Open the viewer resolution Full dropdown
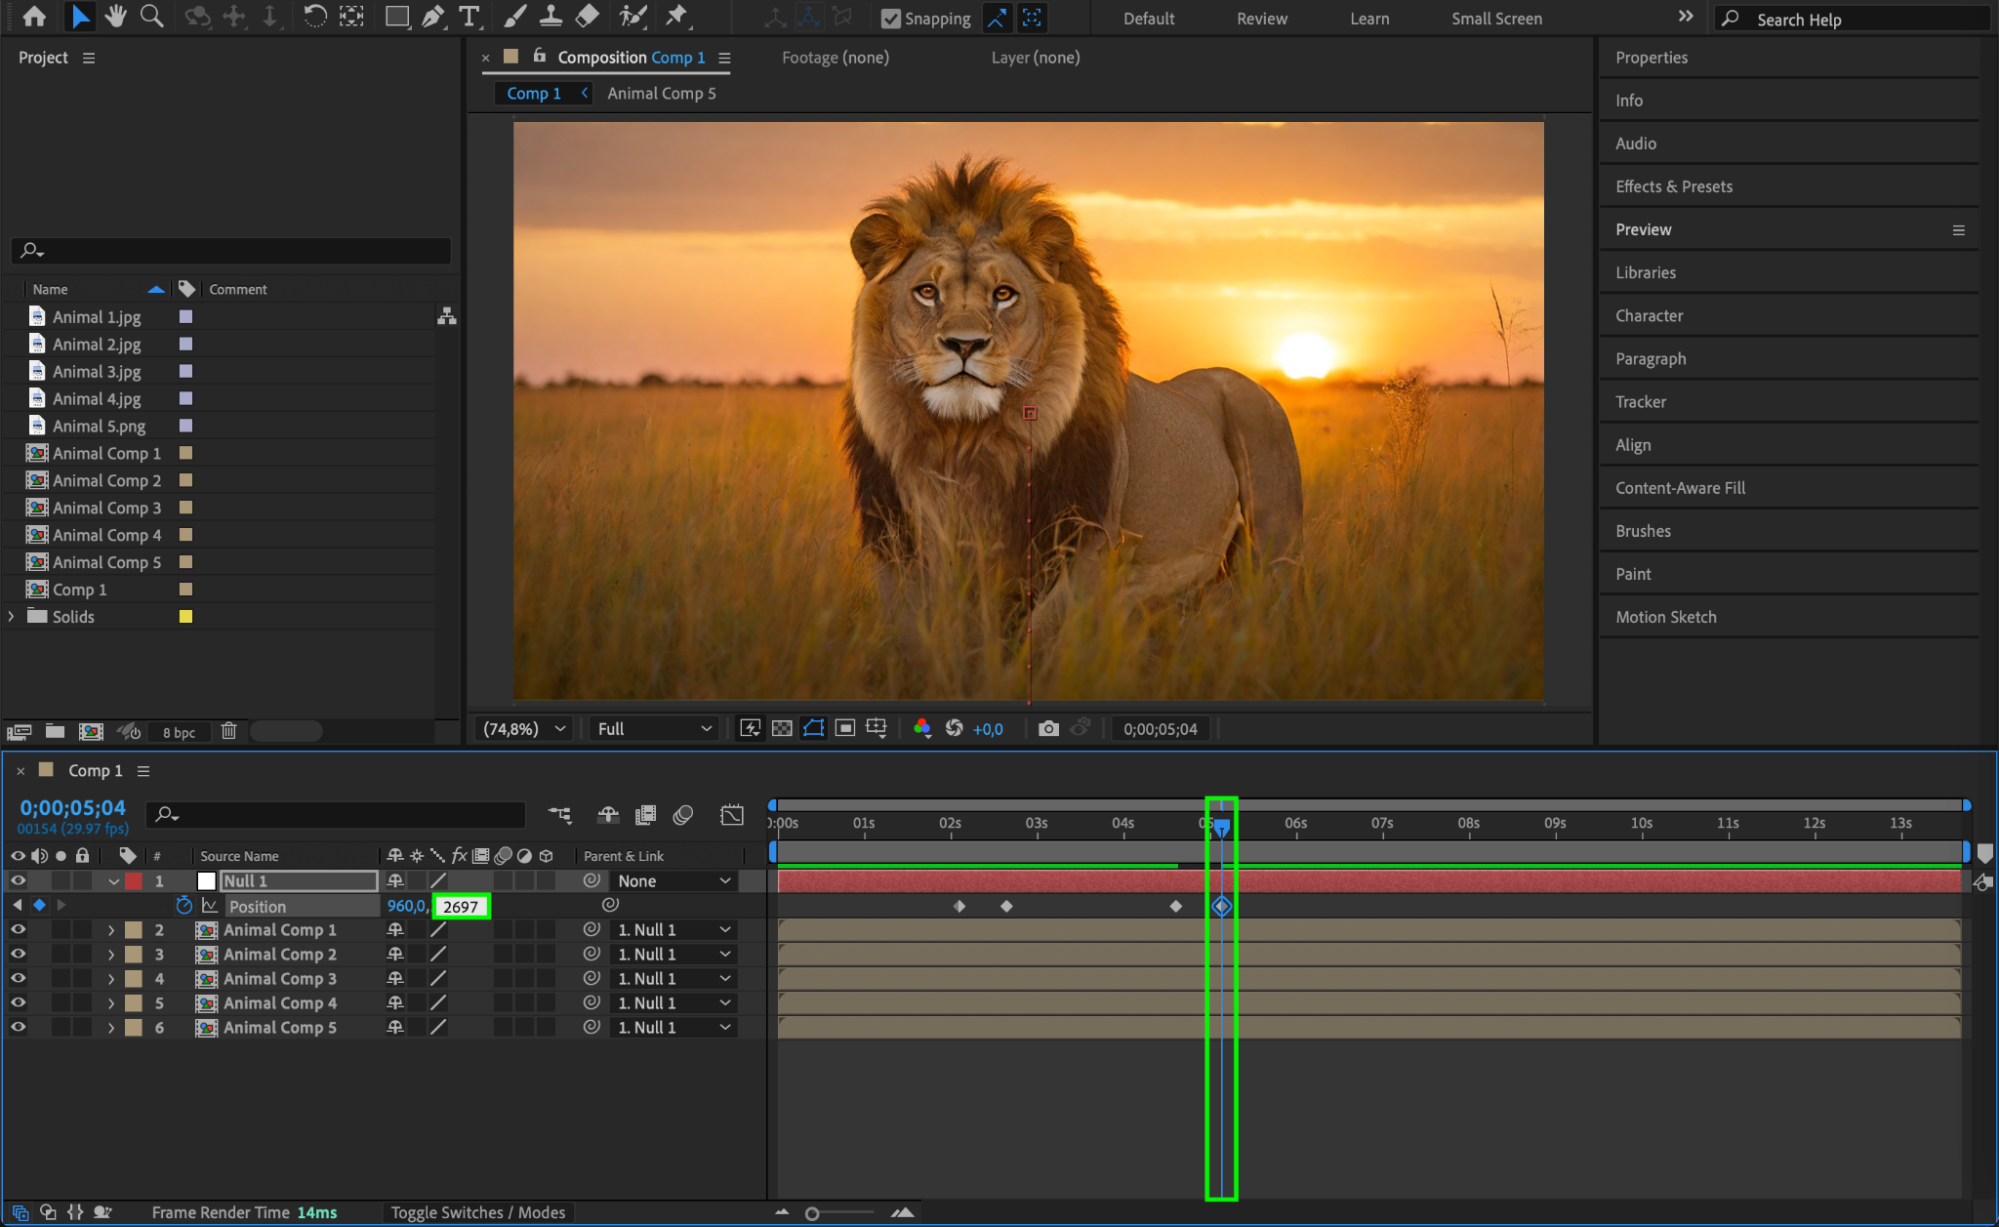This screenshot has width=1999, height=1227. point(654,729)
